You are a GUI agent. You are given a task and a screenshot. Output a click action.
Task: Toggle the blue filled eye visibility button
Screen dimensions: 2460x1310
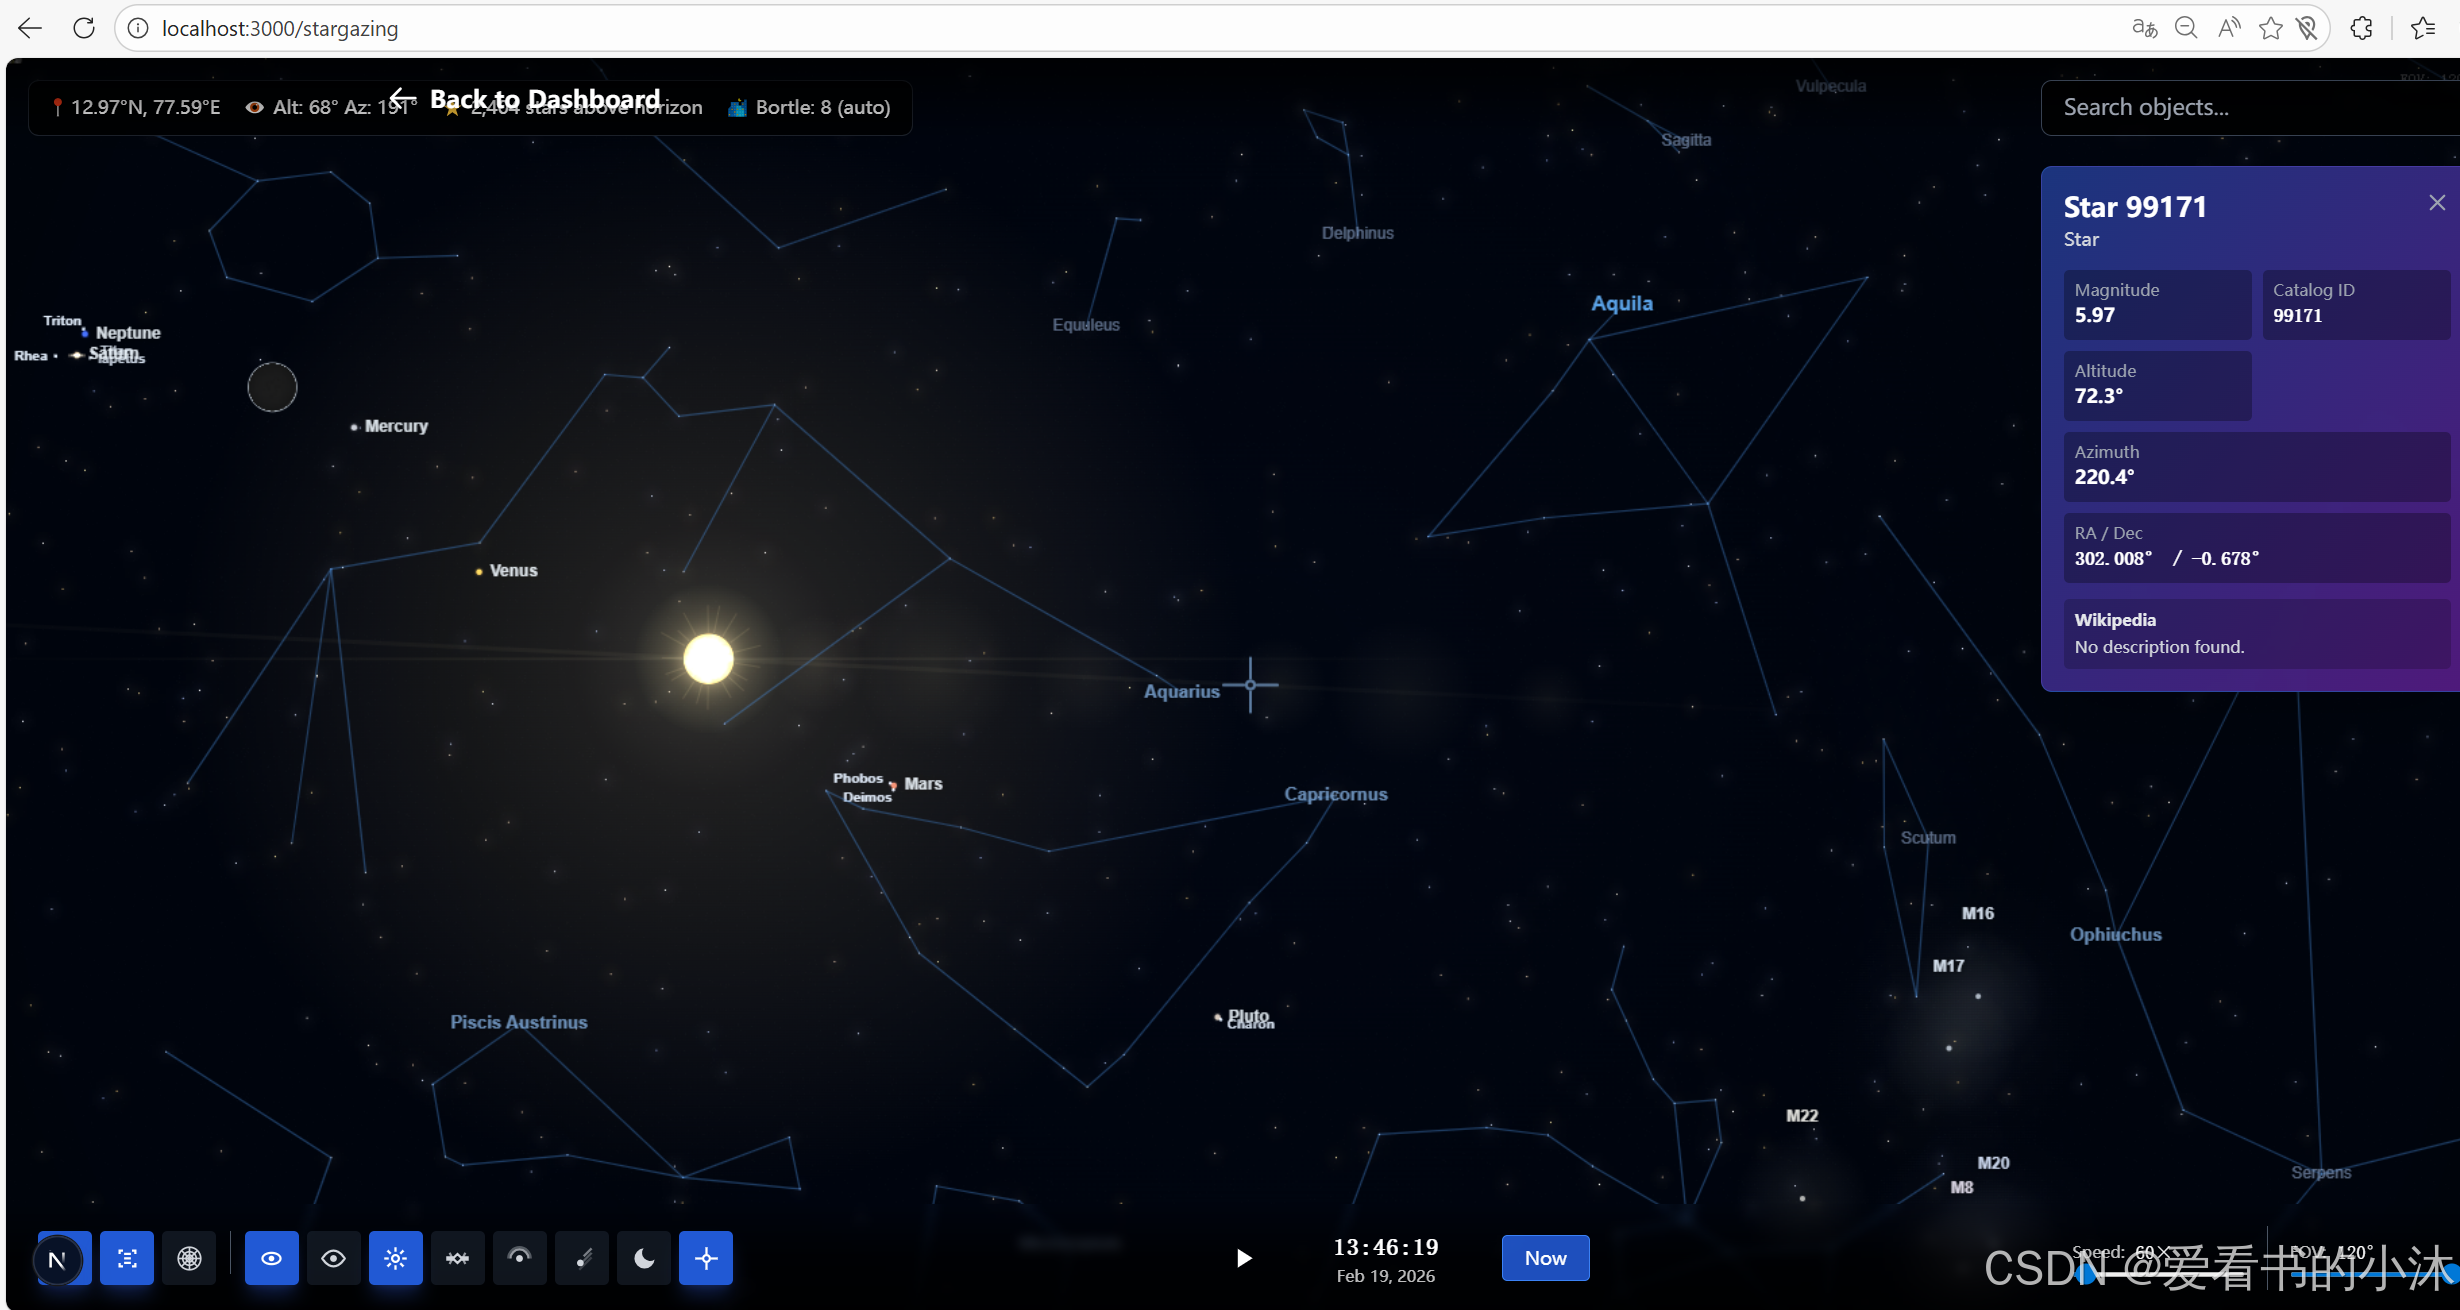271,1258
